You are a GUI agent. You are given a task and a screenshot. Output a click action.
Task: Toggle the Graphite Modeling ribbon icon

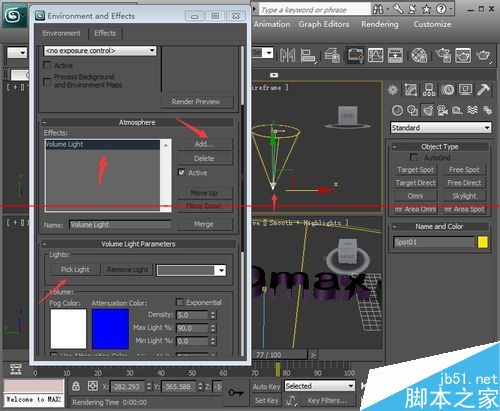[x=355, y=55]
